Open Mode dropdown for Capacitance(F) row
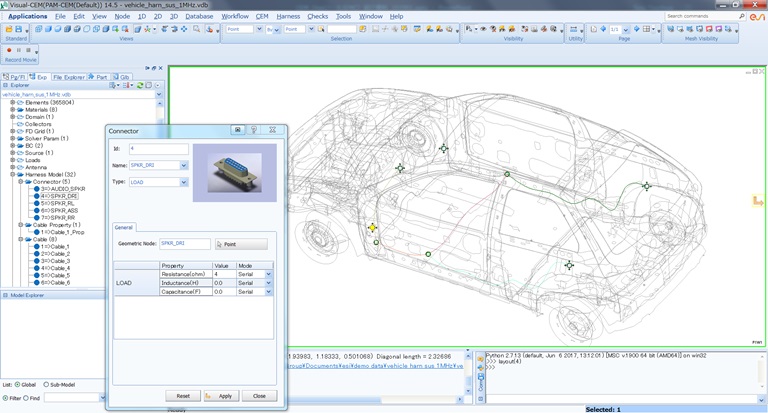The height and width of the screenshot is (413, 768). [x=268, y=292]
